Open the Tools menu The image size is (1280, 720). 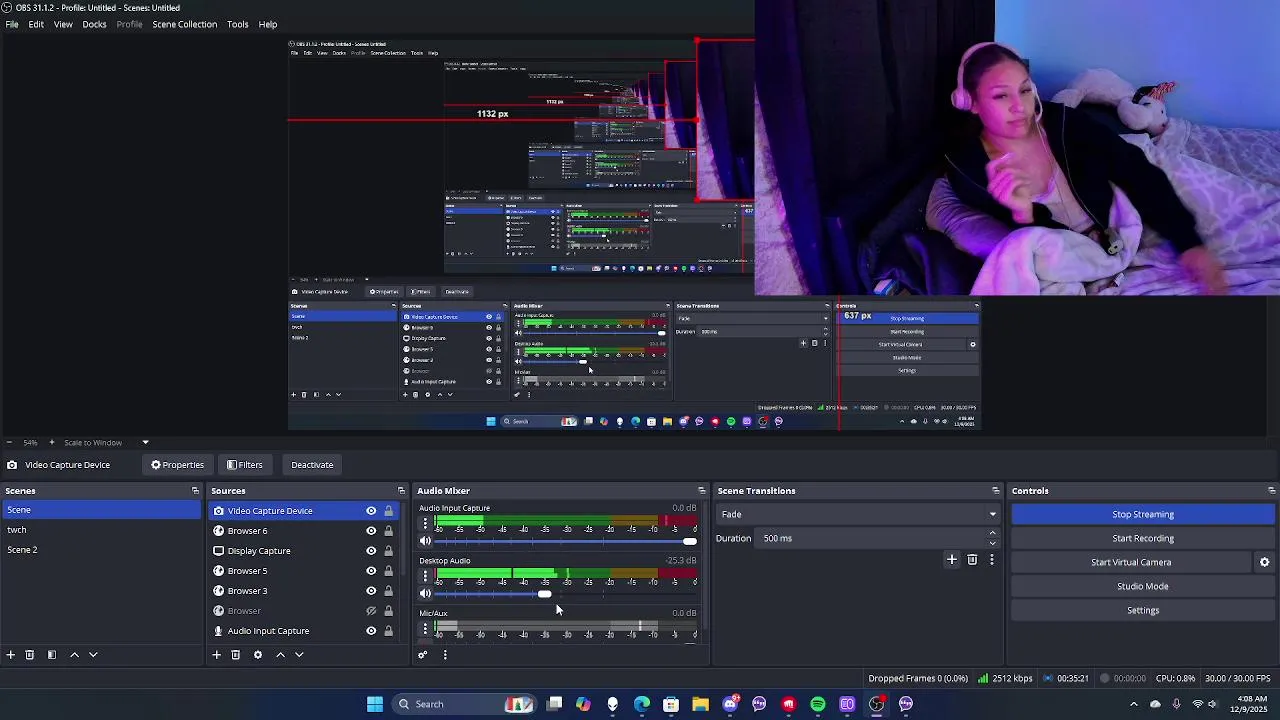pos(237,24)
